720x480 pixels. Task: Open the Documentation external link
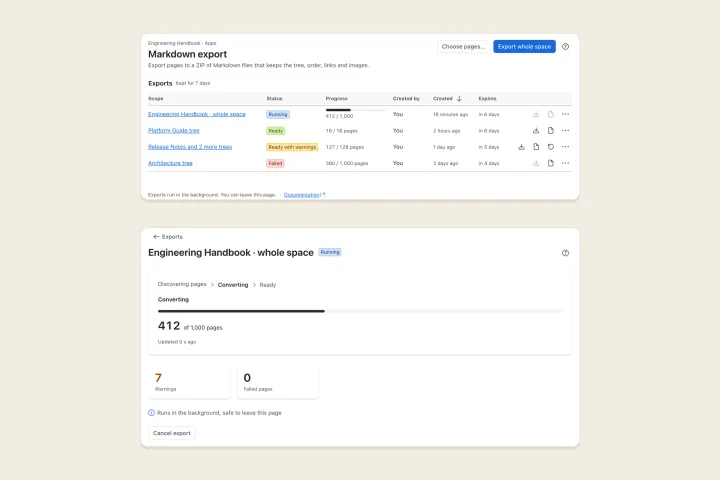coord(304,195)
